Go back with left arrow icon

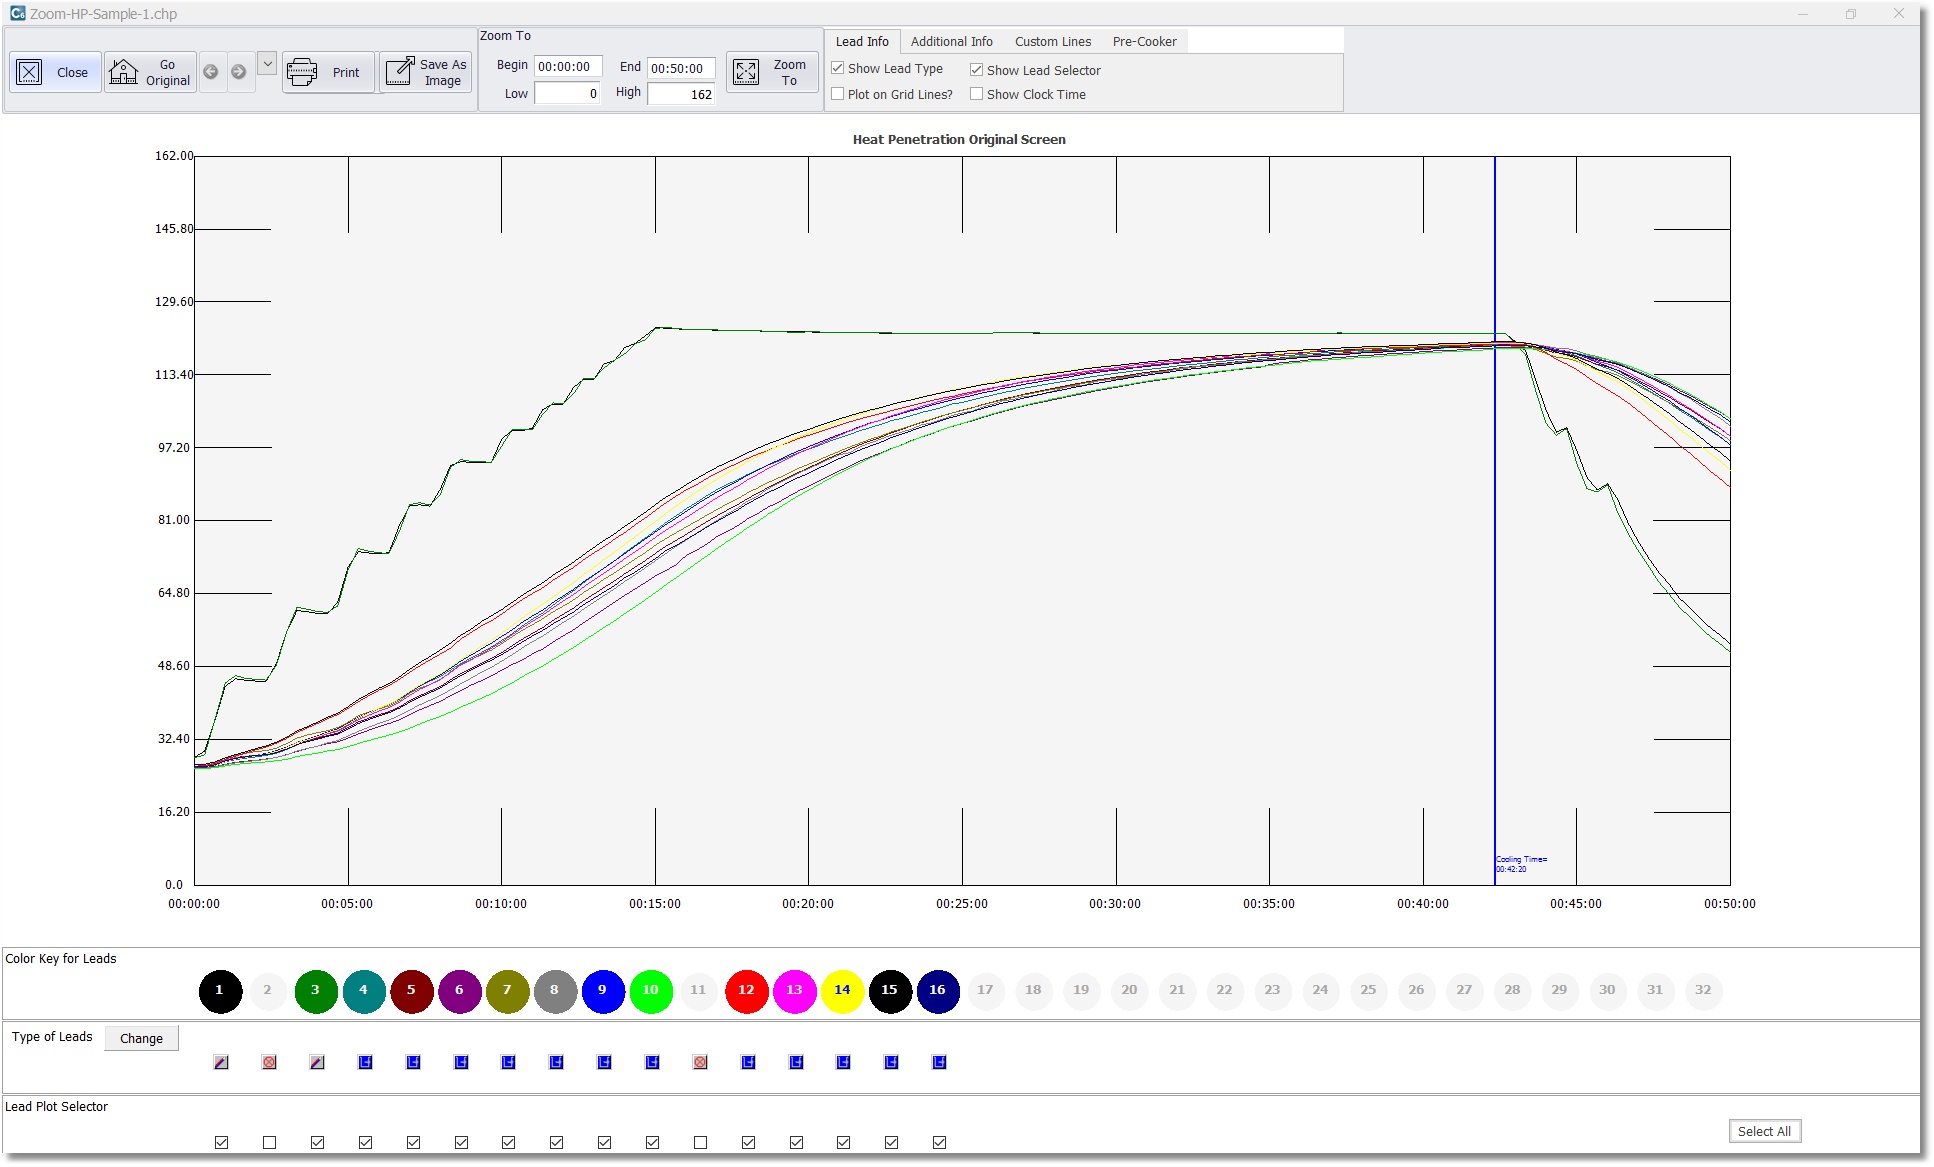click(211, 72)
